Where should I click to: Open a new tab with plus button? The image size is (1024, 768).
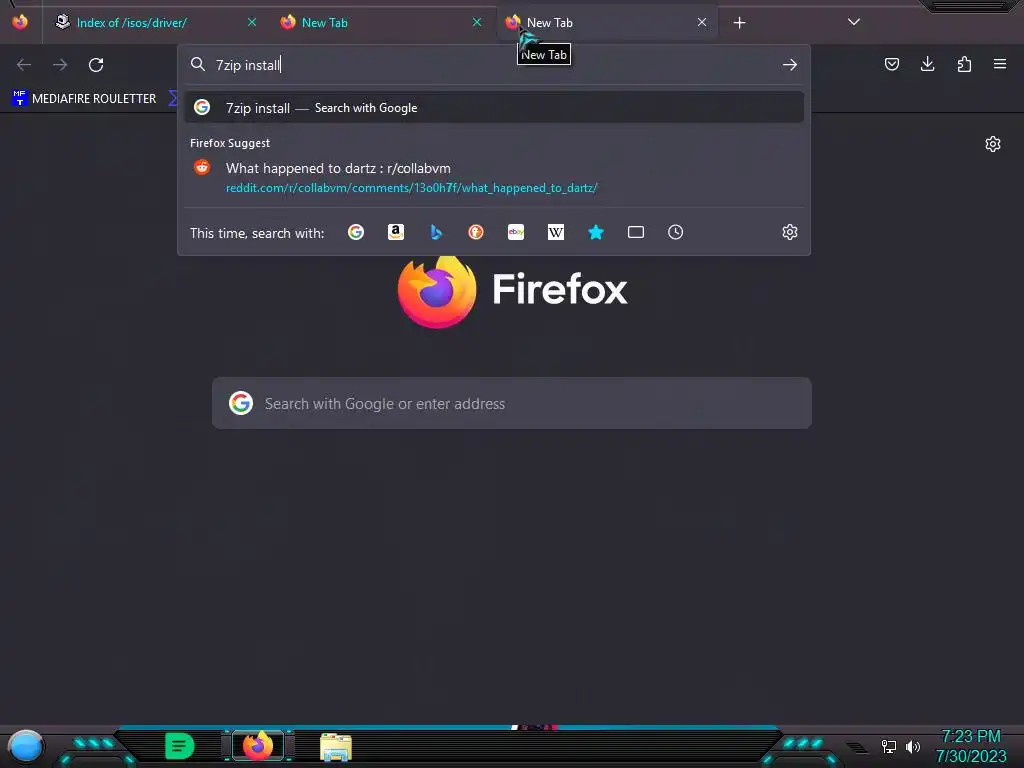(x=739, y=23)
